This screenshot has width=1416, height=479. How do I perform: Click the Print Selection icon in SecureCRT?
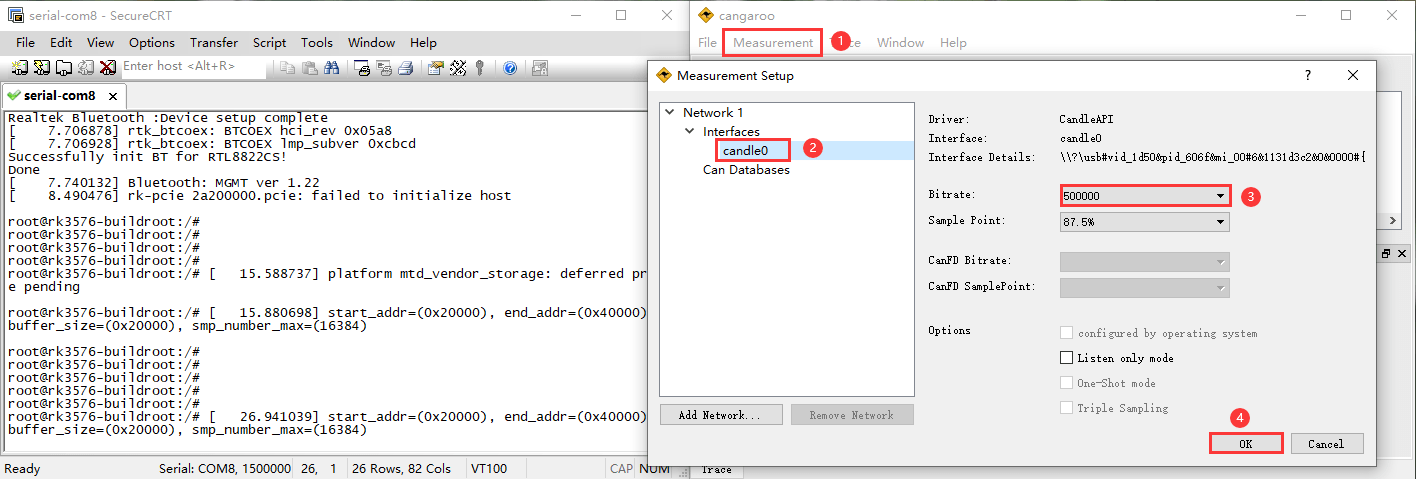(384, 68)
